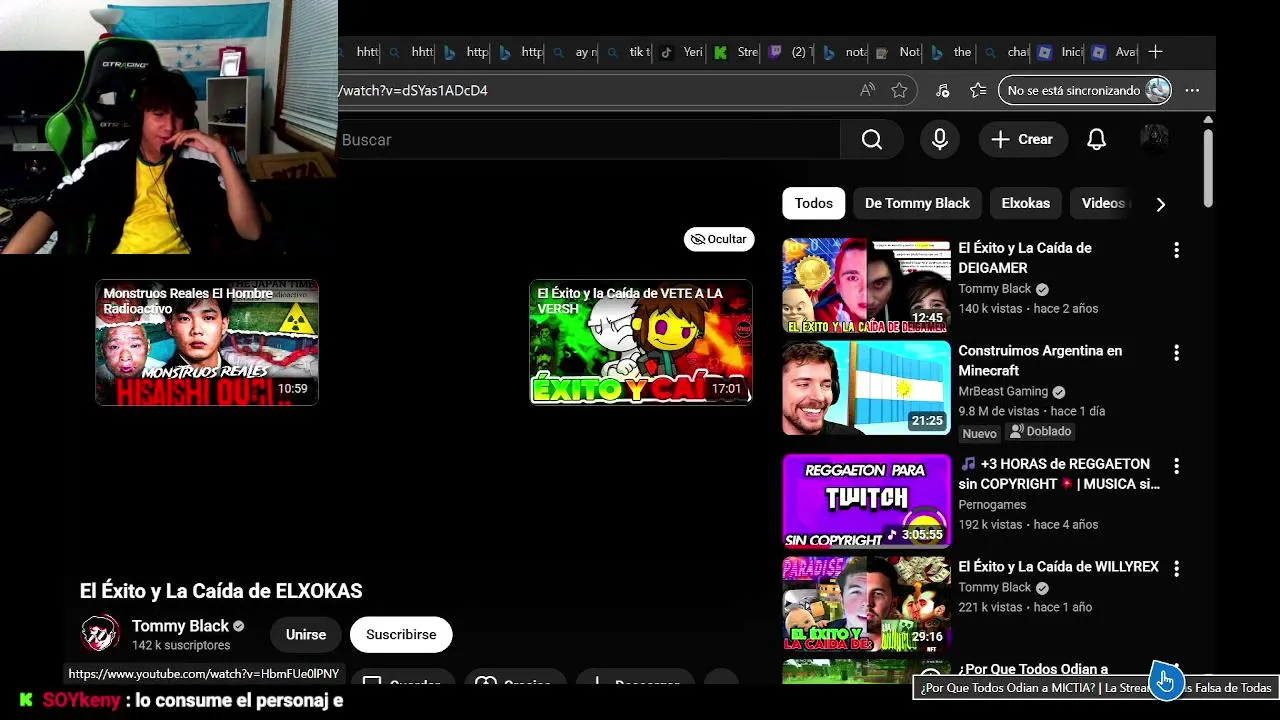Open the YouTube account avatar menu
The height and width of the screenshot is (720, 1280).
(x=1155, y=140)
